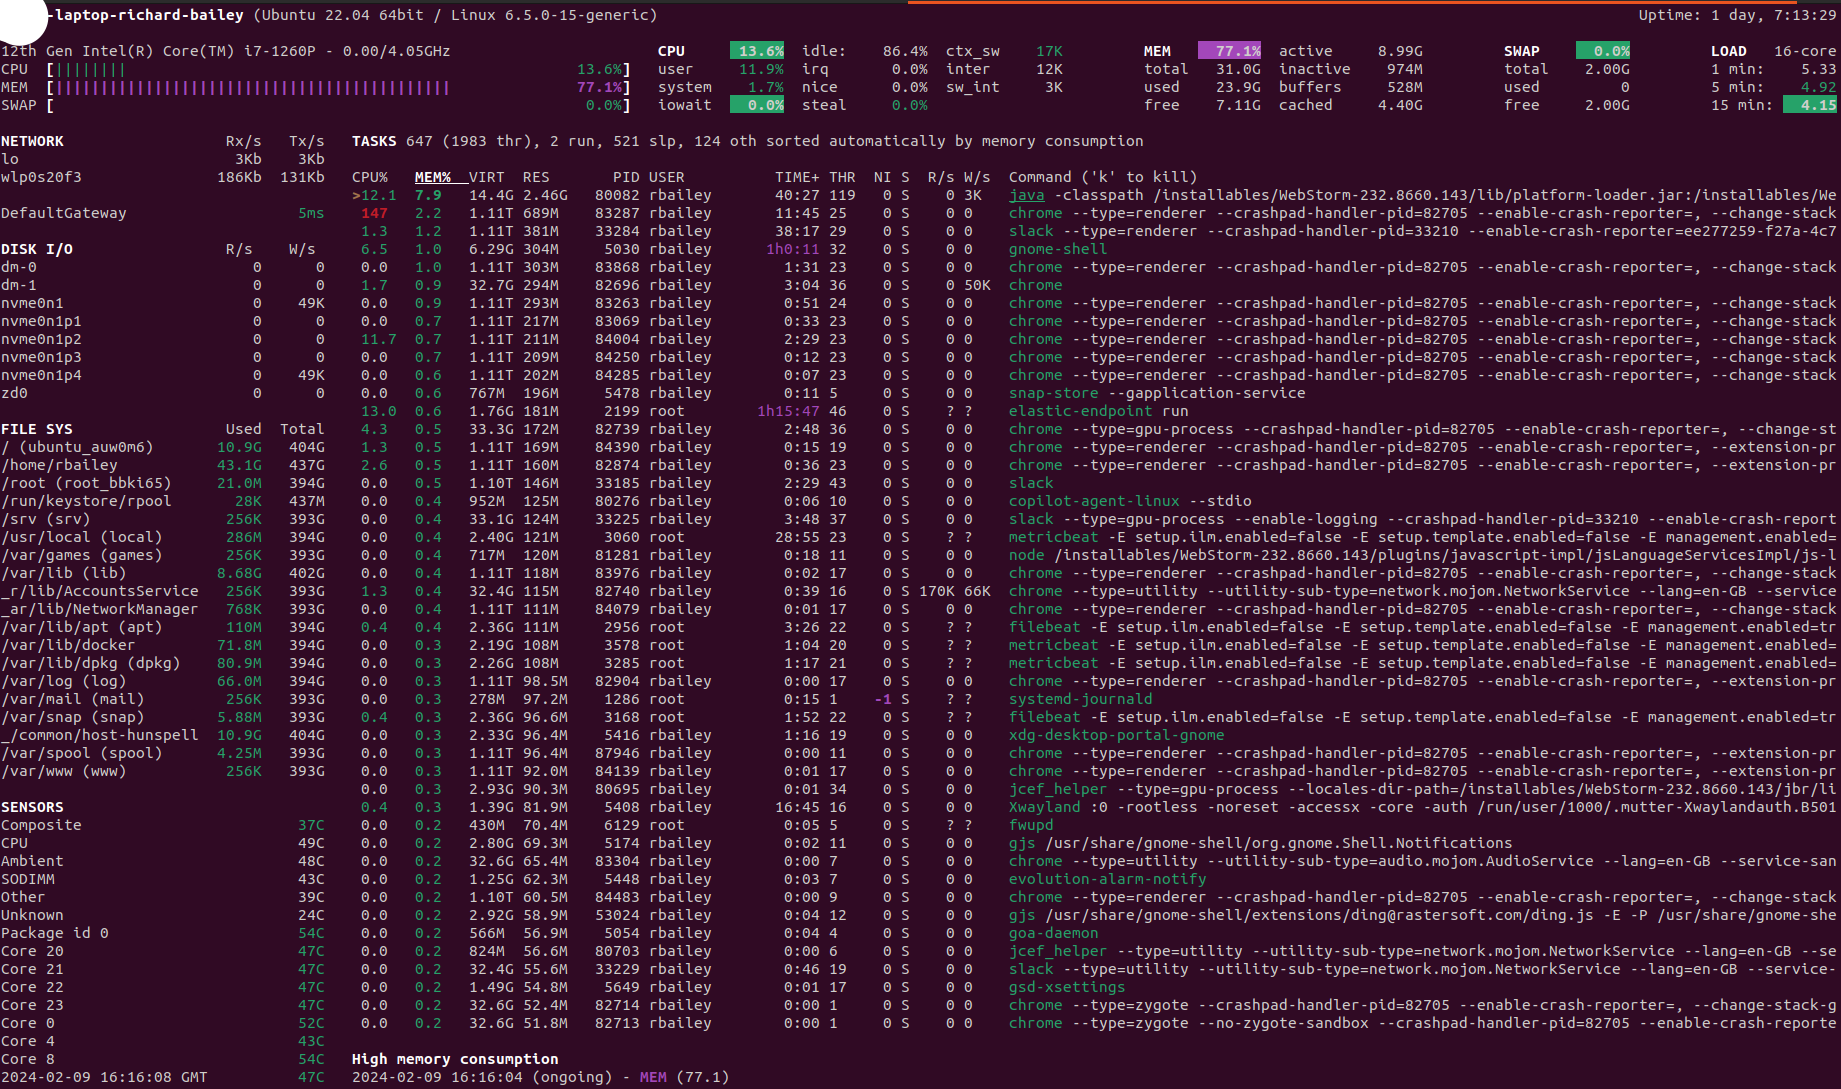Select the elastic-endpoint run process
1841x1089 pixels.
point(1098,411)
